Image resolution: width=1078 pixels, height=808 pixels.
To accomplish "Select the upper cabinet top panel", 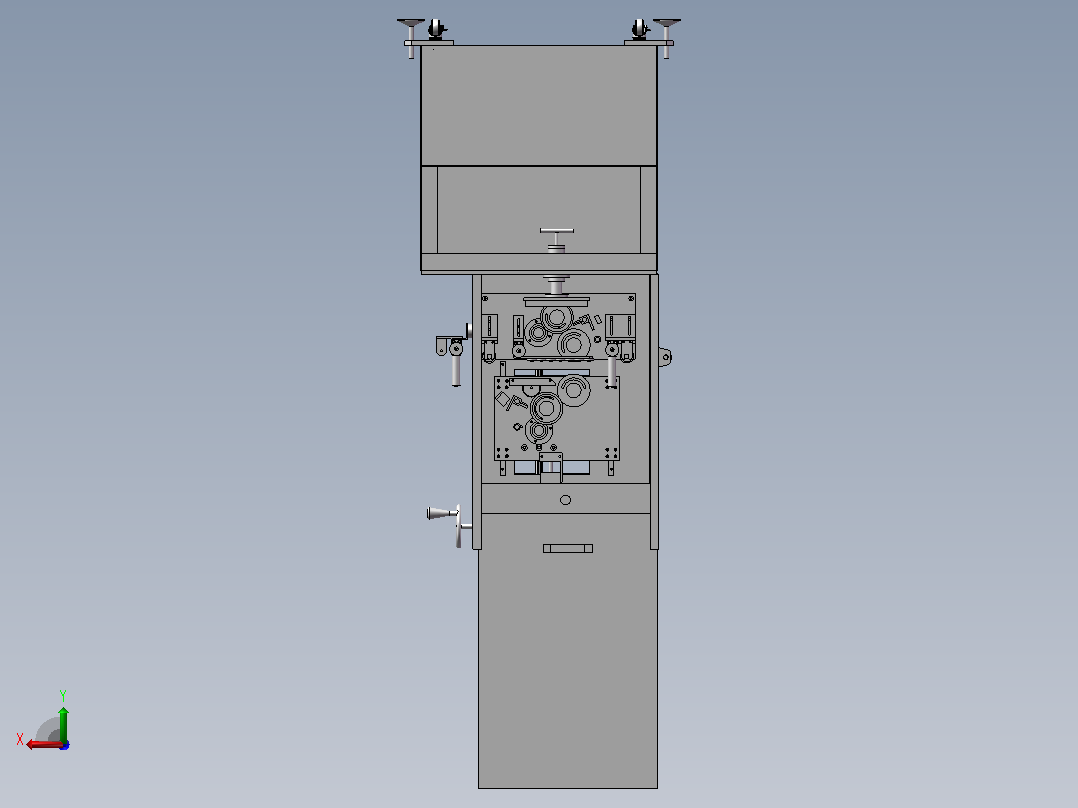I will pos(539,105).
